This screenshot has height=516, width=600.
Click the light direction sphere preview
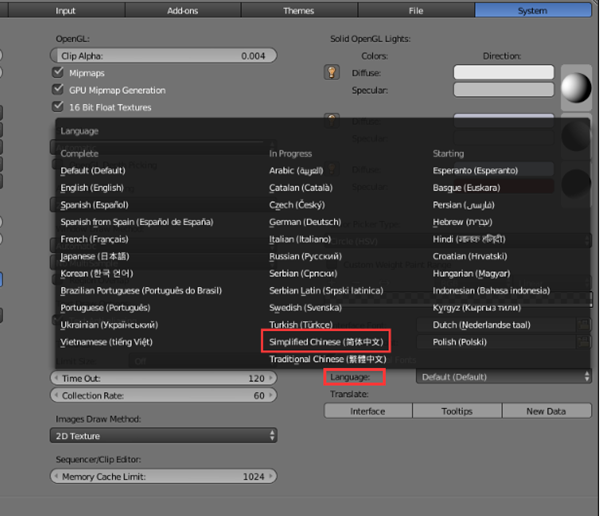pyautogui.click(x=576, y=88)
